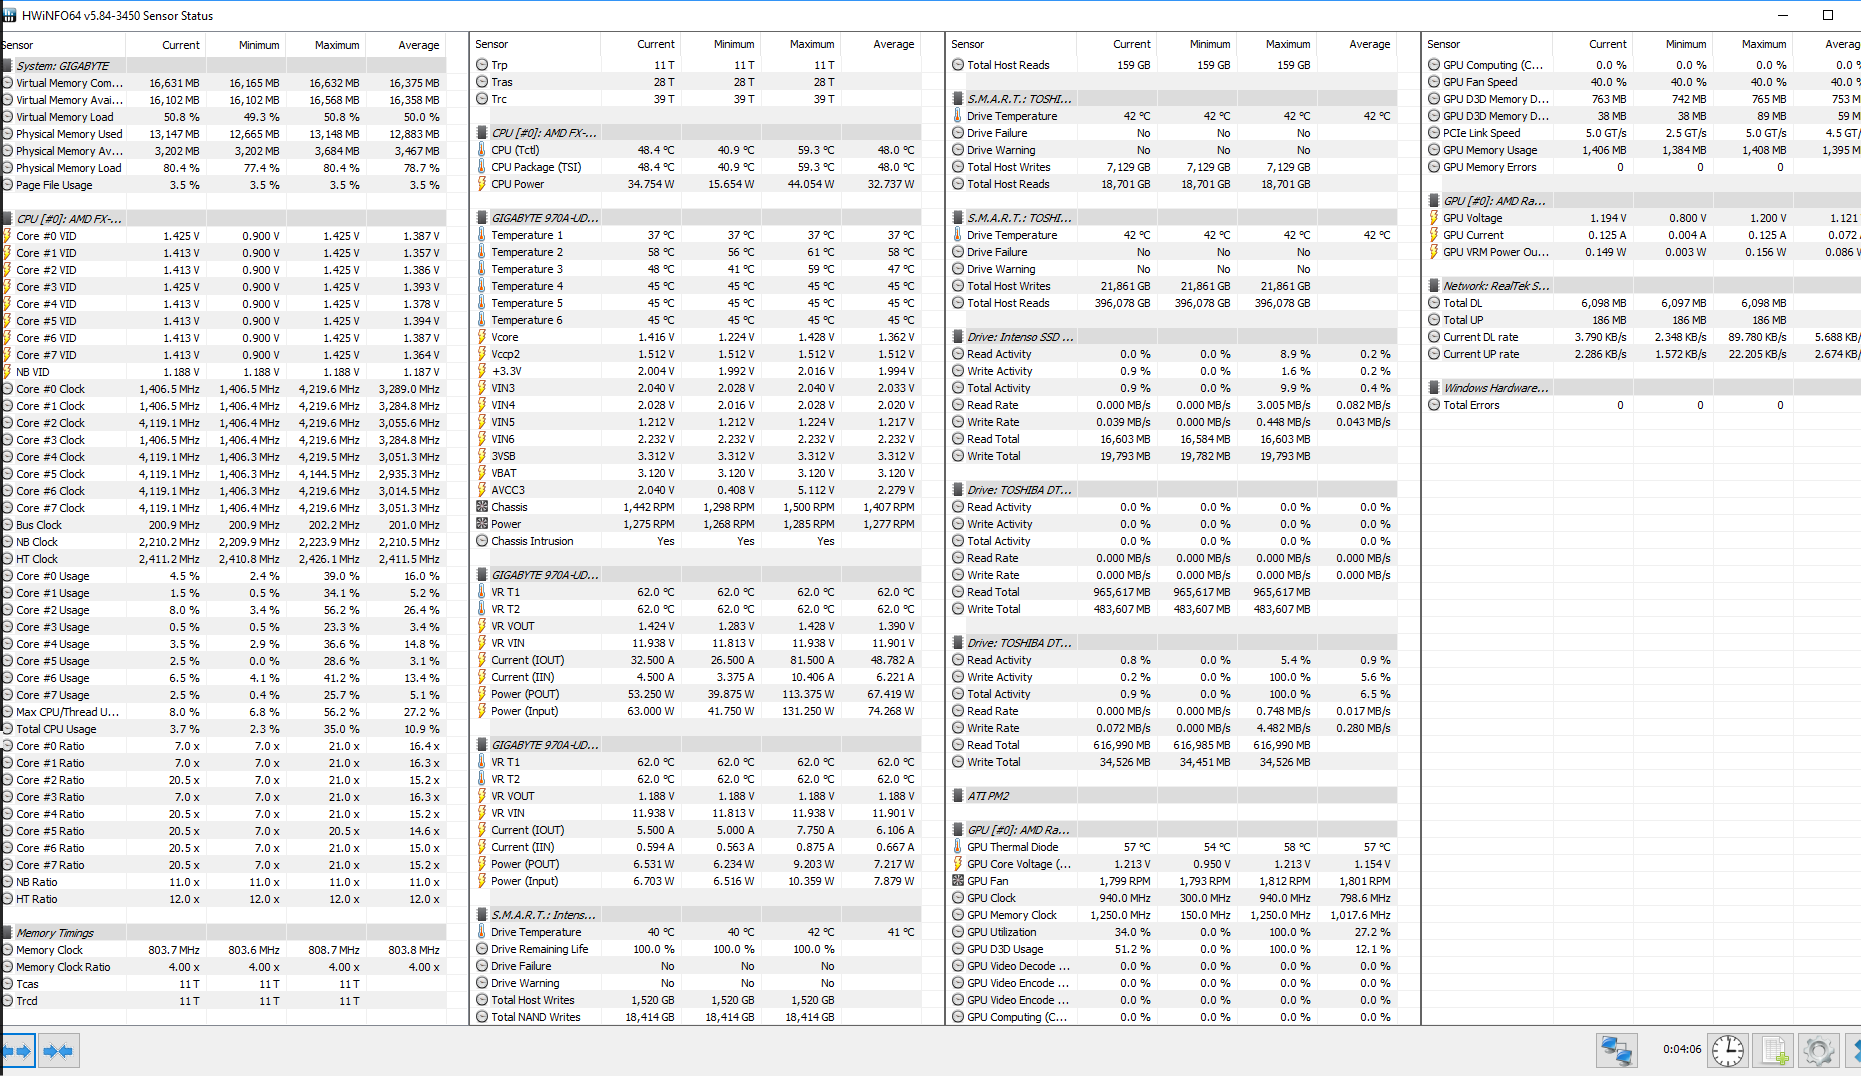The height and width of the screenshot is (1076, 1861).
Task: Click the 59.3 °C maximum CPU (Tctl) value
Action: pyautogui.click(x=815, y=150)
